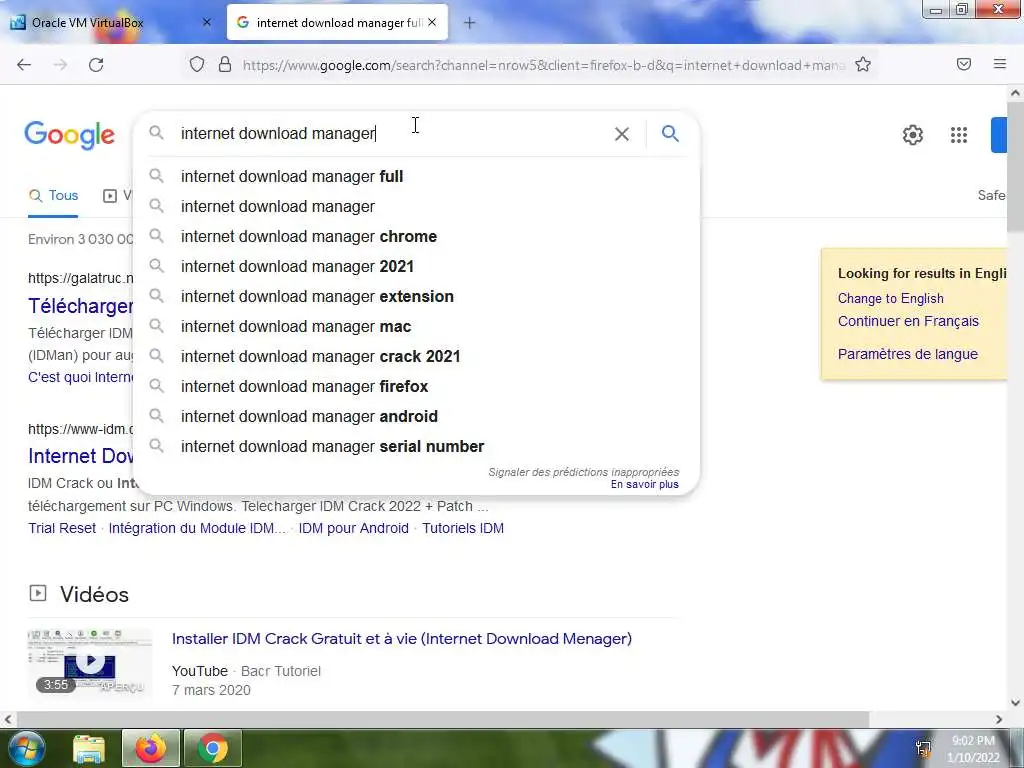This screenshot has height=768, width=1024.
Task: Click the vertical scrollbar down arrow
Action: pos(1015,703)
